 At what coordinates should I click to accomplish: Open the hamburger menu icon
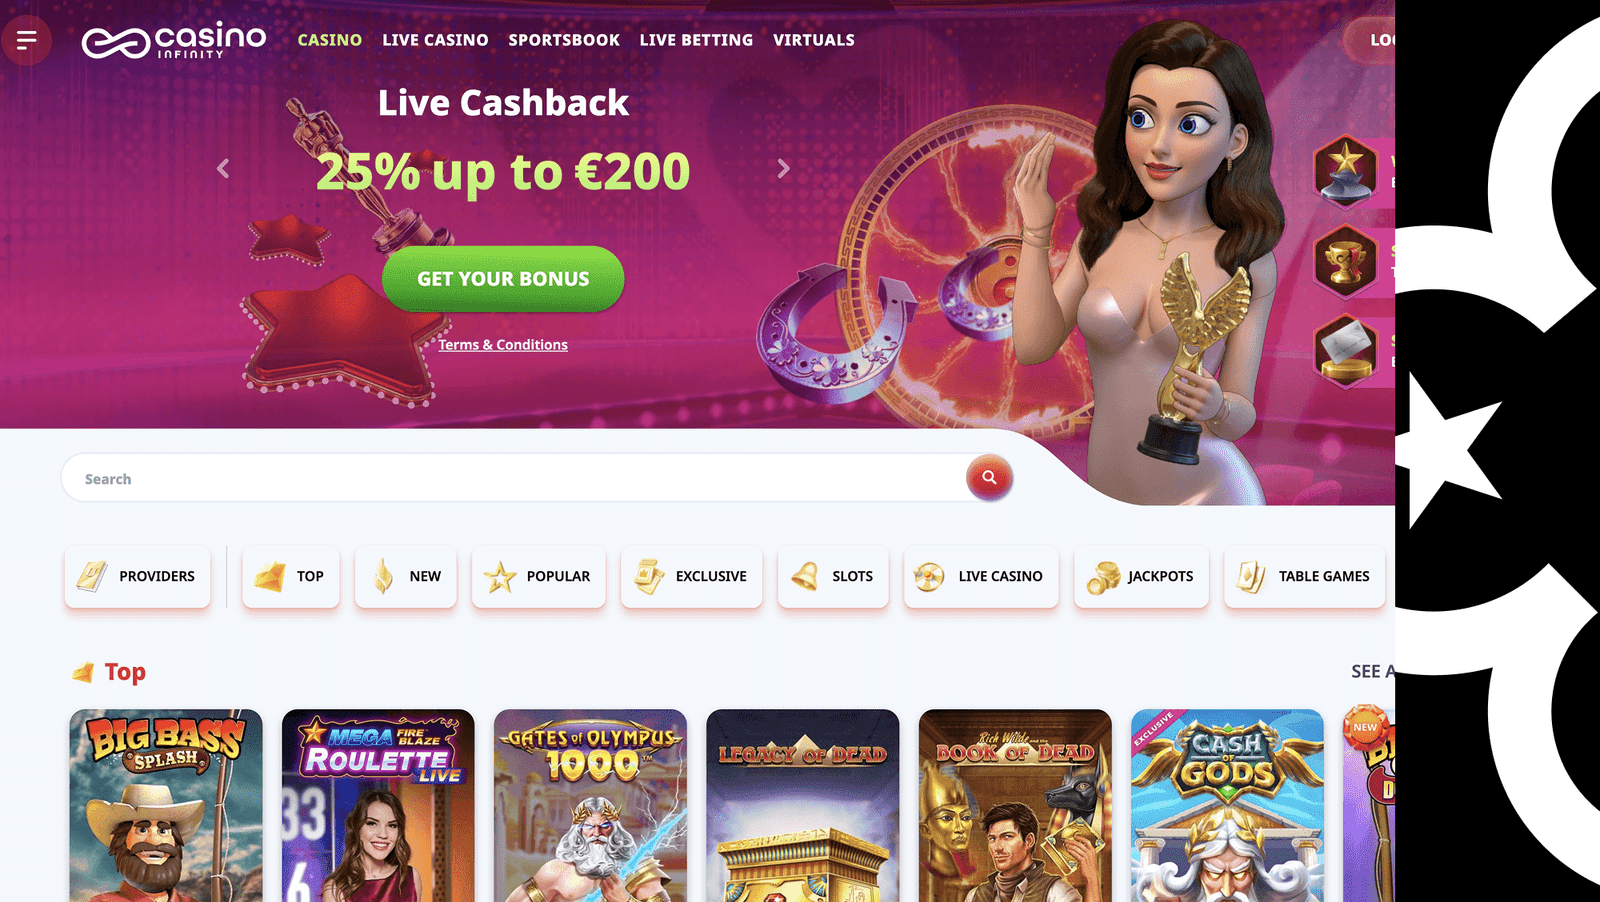(26, 40)
